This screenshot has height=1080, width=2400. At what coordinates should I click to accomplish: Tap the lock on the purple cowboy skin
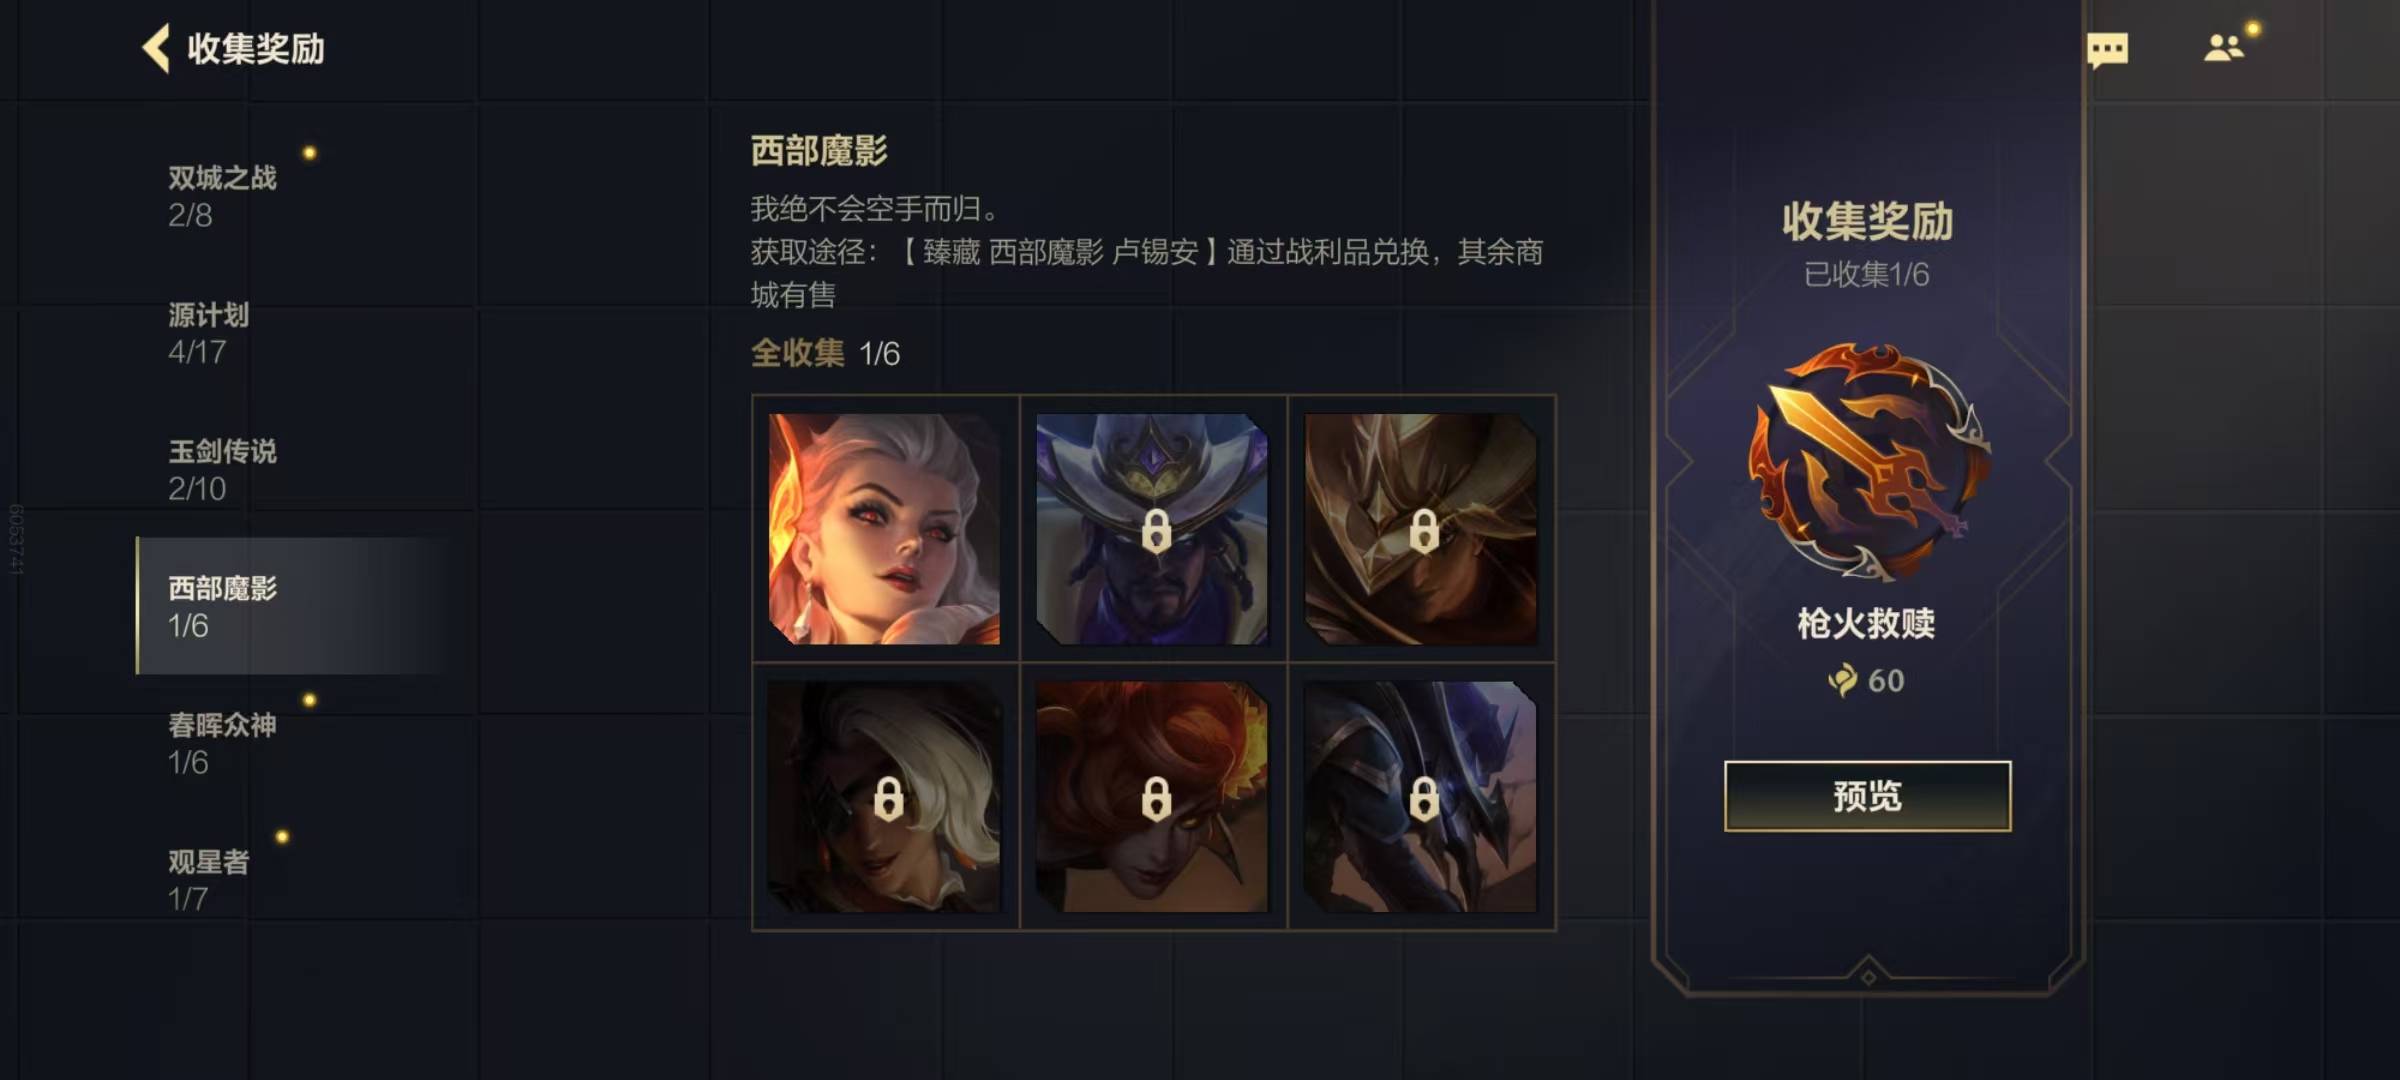pyautogui.click(x=1156, y=531)
